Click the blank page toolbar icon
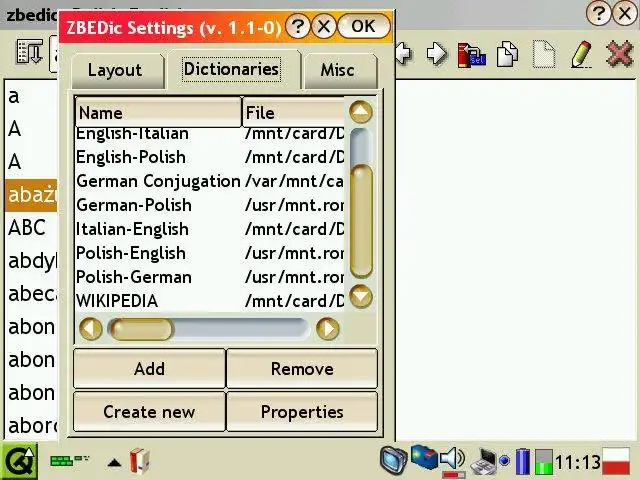This screenshot has height=480, width=640. (x=544, y=54)
